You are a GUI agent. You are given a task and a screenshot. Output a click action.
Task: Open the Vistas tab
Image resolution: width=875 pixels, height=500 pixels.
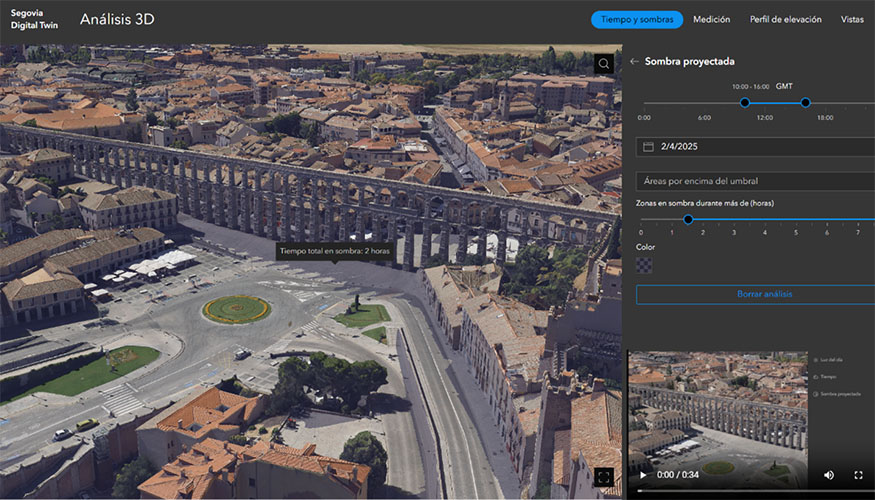tap(852, 19)
